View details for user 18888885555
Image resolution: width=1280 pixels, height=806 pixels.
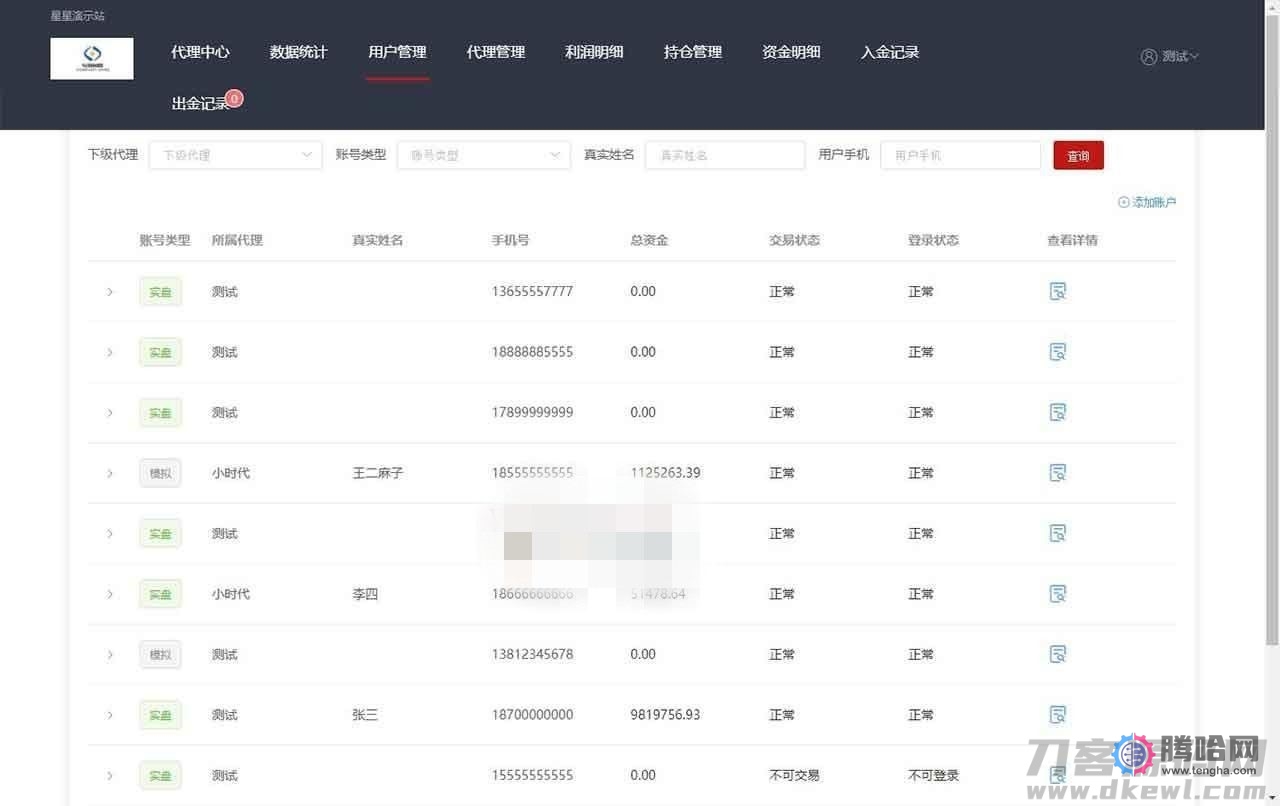[1057, 352]
